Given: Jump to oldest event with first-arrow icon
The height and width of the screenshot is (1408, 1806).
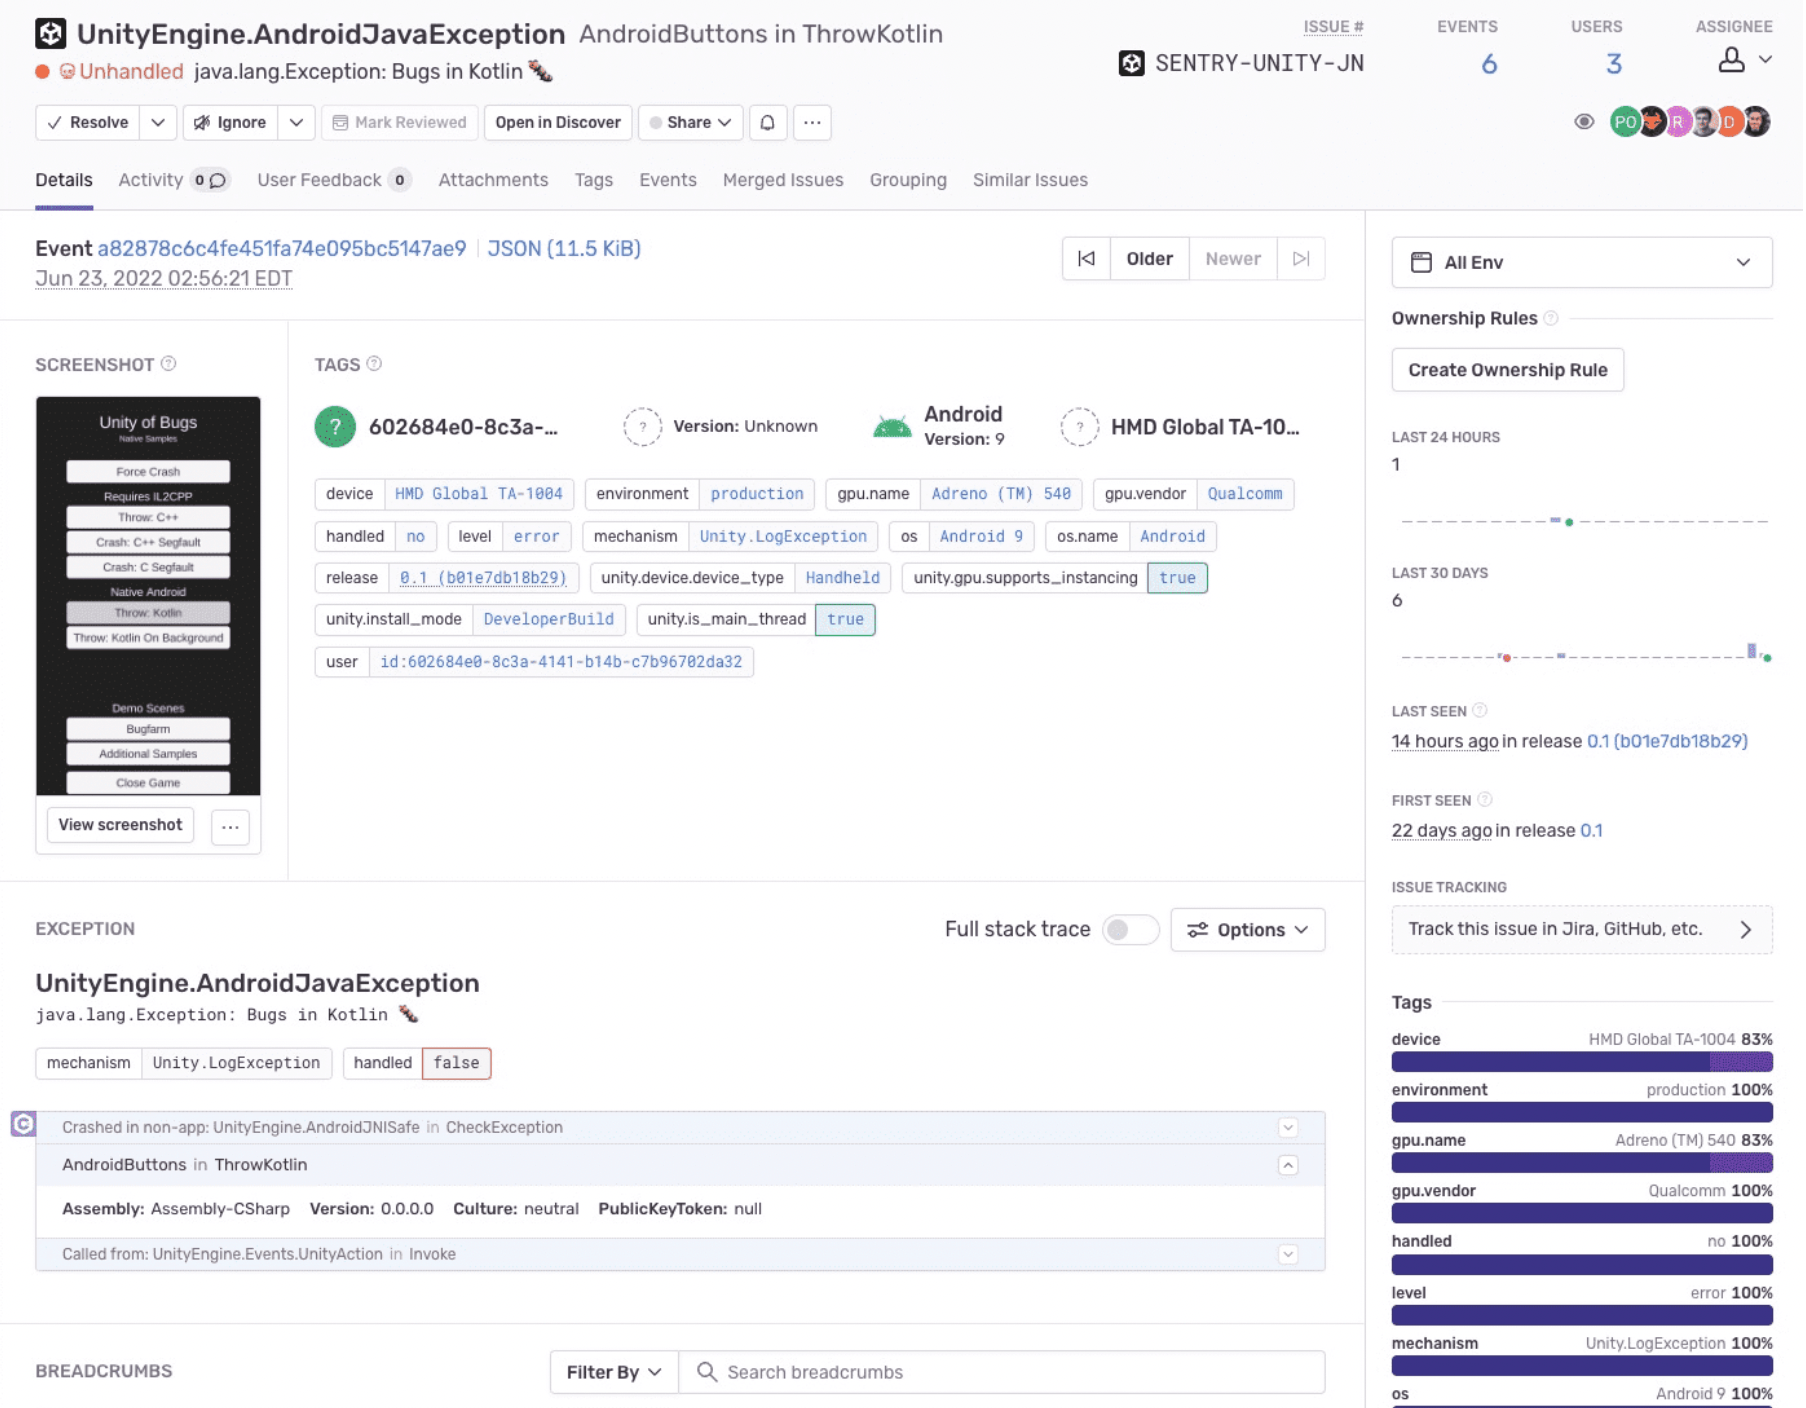Looking at the screenshot, I should coord(1086,259).
